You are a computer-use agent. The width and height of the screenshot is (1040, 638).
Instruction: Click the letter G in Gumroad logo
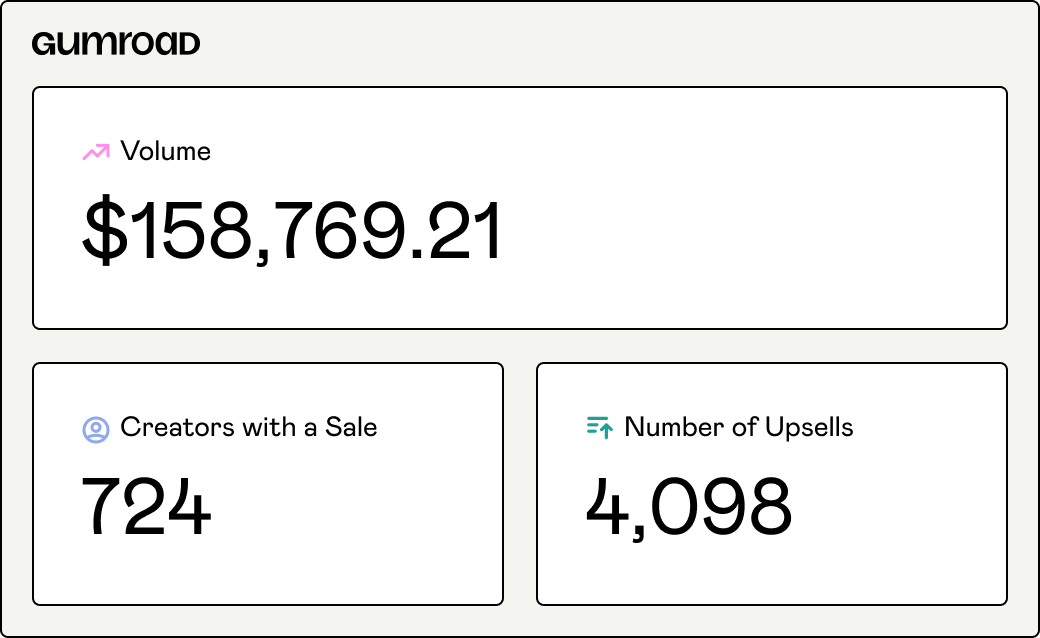[44, 44]
